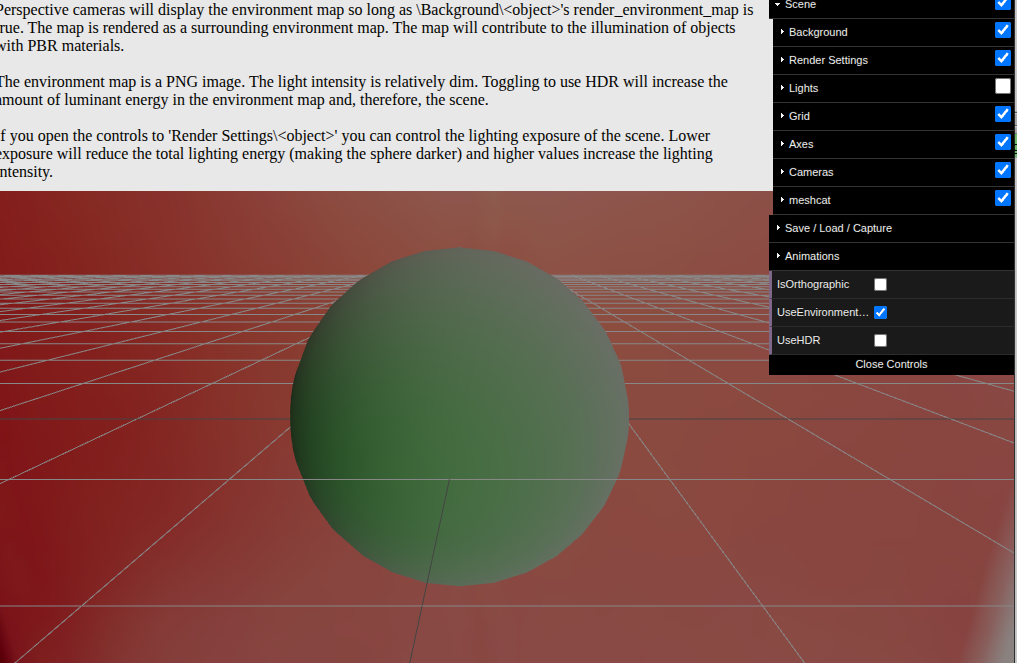Click the Close Controls button
The width and height of the screenshot is (1017, 663).
pyautogui.click(x=891, y=364)
